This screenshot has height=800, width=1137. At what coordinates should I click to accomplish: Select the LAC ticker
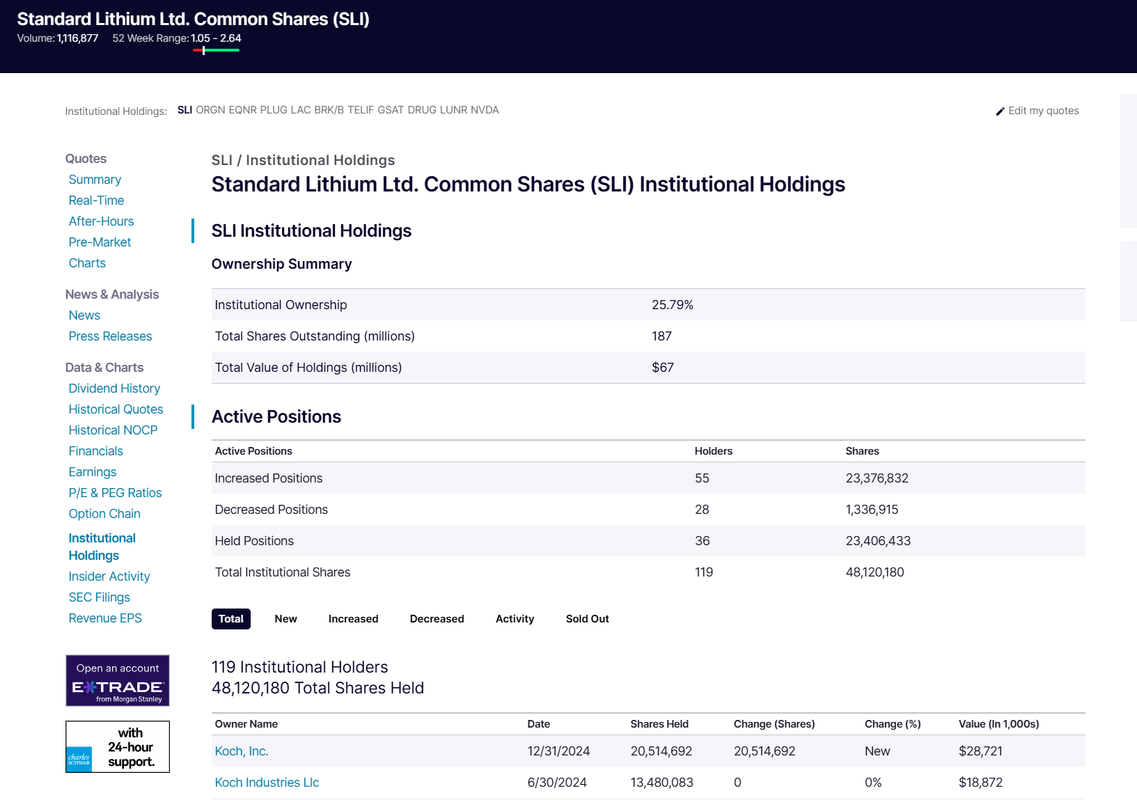click(301, 110)
